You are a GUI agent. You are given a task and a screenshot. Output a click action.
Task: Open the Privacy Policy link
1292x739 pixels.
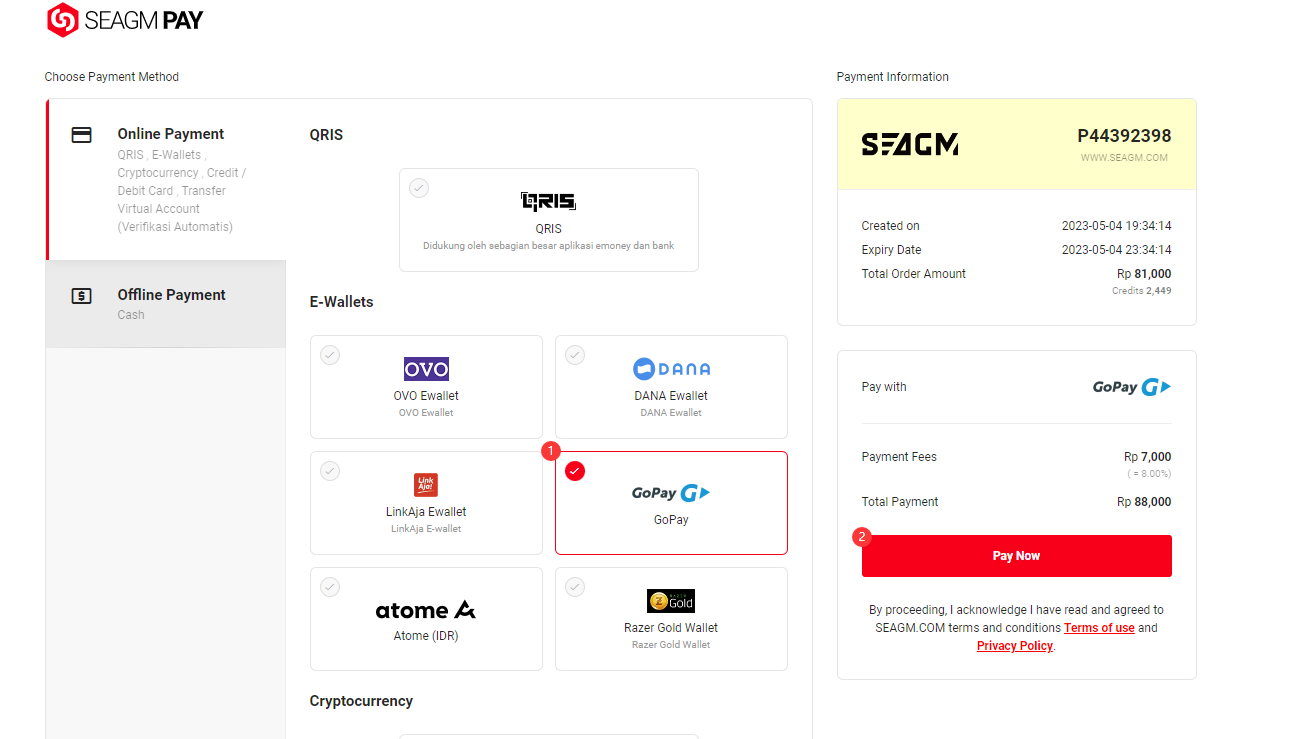(x=1015, y=646)
